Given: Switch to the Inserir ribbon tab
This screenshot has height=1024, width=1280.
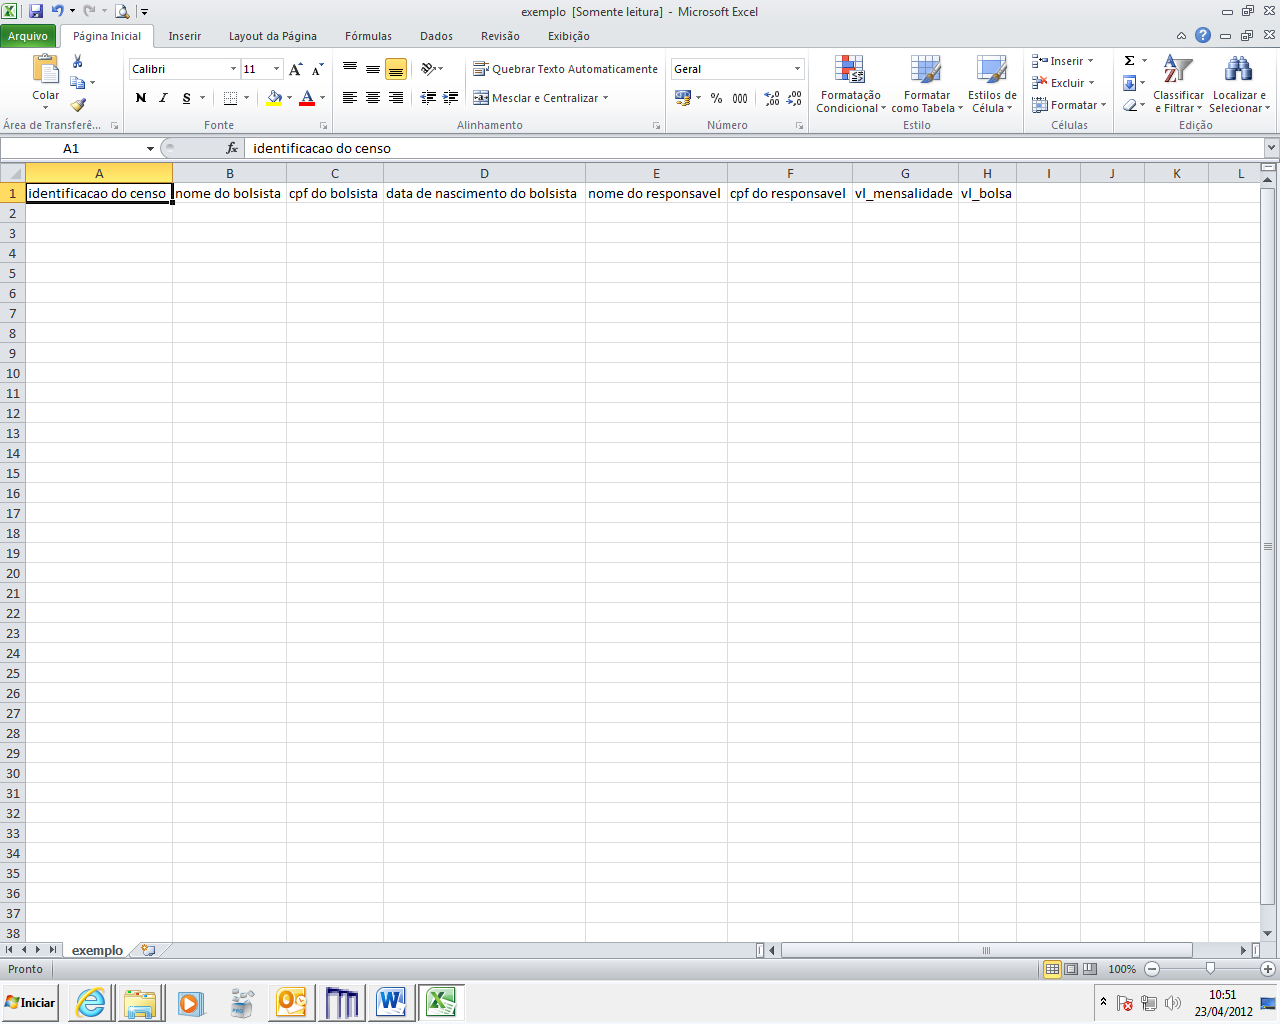Looking at the screenshot, I should coord(185,36).
